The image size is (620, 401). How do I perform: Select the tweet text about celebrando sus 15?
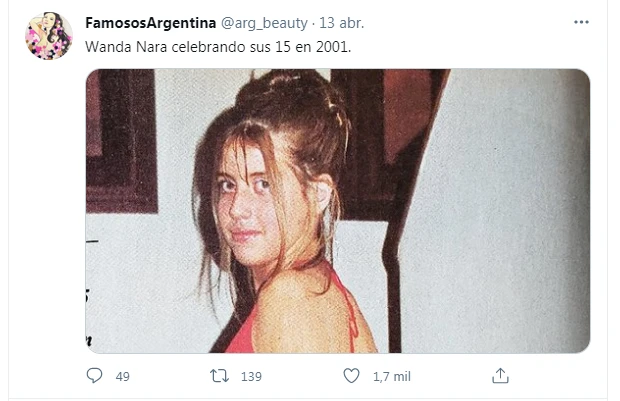pos(218,47)
